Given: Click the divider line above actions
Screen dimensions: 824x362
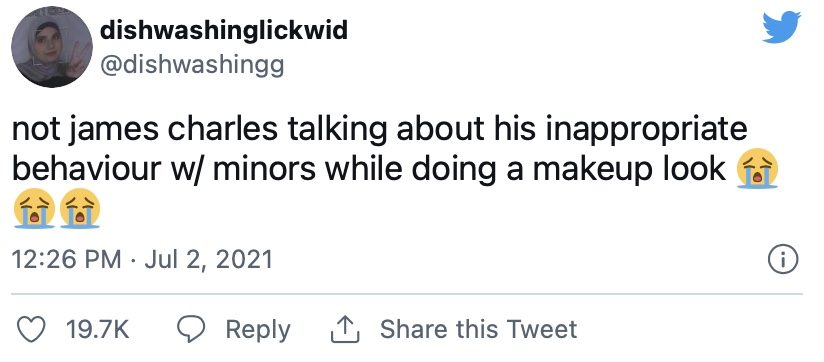Looking at the screenshot, I should point(407,294).
